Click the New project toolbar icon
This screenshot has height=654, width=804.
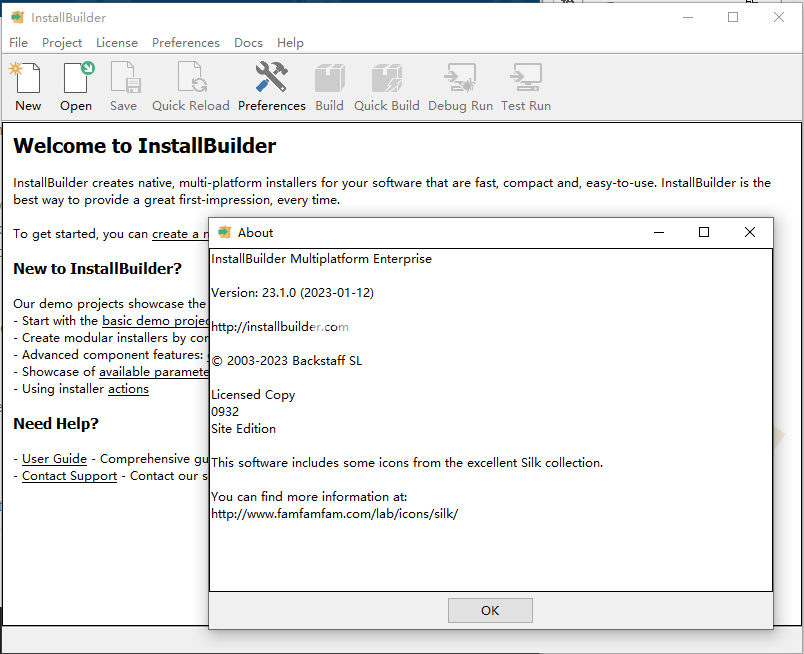(x=28, y=86)
